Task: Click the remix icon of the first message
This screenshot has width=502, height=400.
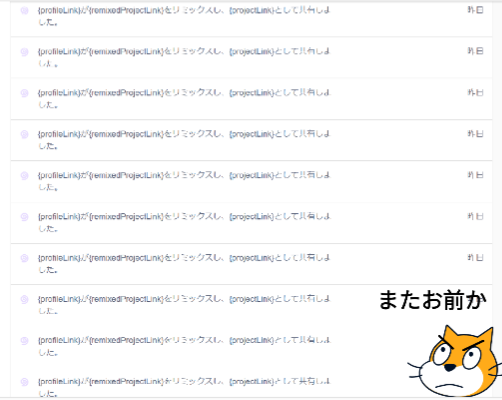Action: tap(24, 11)
